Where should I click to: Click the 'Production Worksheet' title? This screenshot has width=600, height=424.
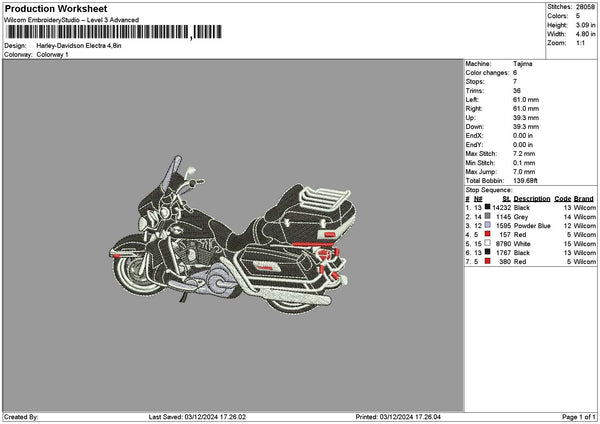56,8
